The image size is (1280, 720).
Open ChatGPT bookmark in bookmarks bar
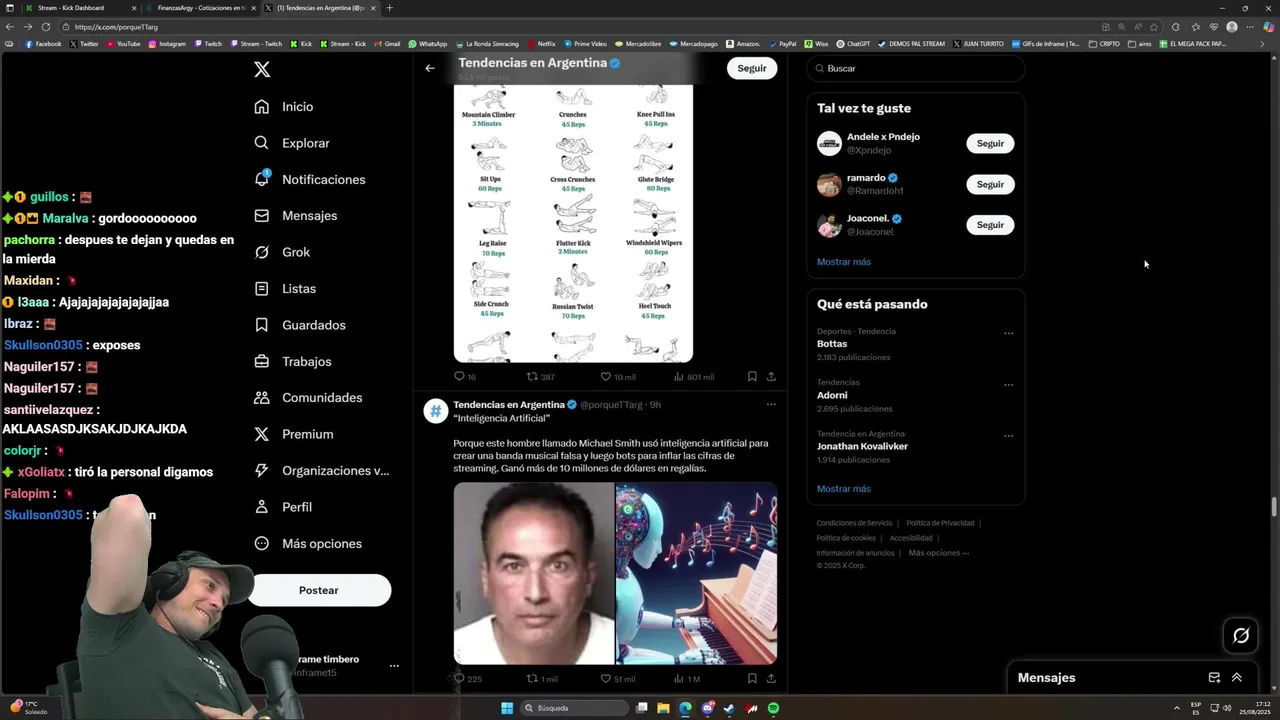coord(853,44)
